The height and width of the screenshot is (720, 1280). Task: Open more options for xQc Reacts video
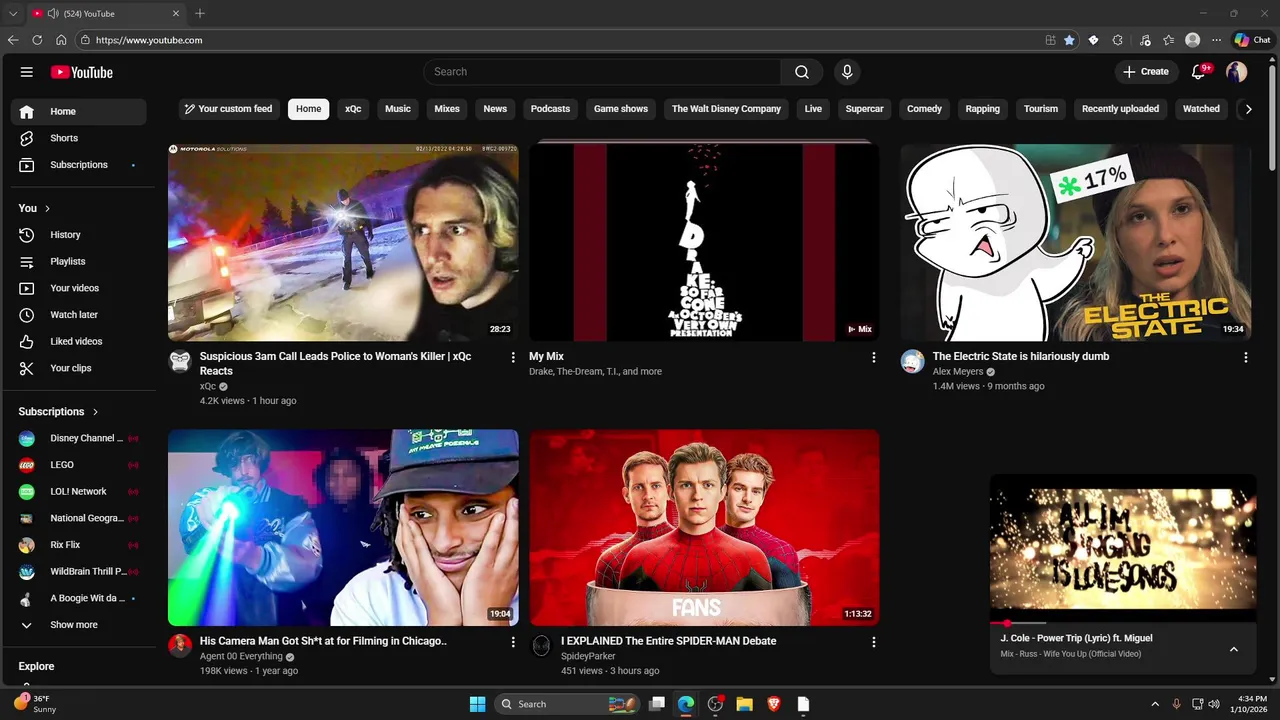pos(513,357)
